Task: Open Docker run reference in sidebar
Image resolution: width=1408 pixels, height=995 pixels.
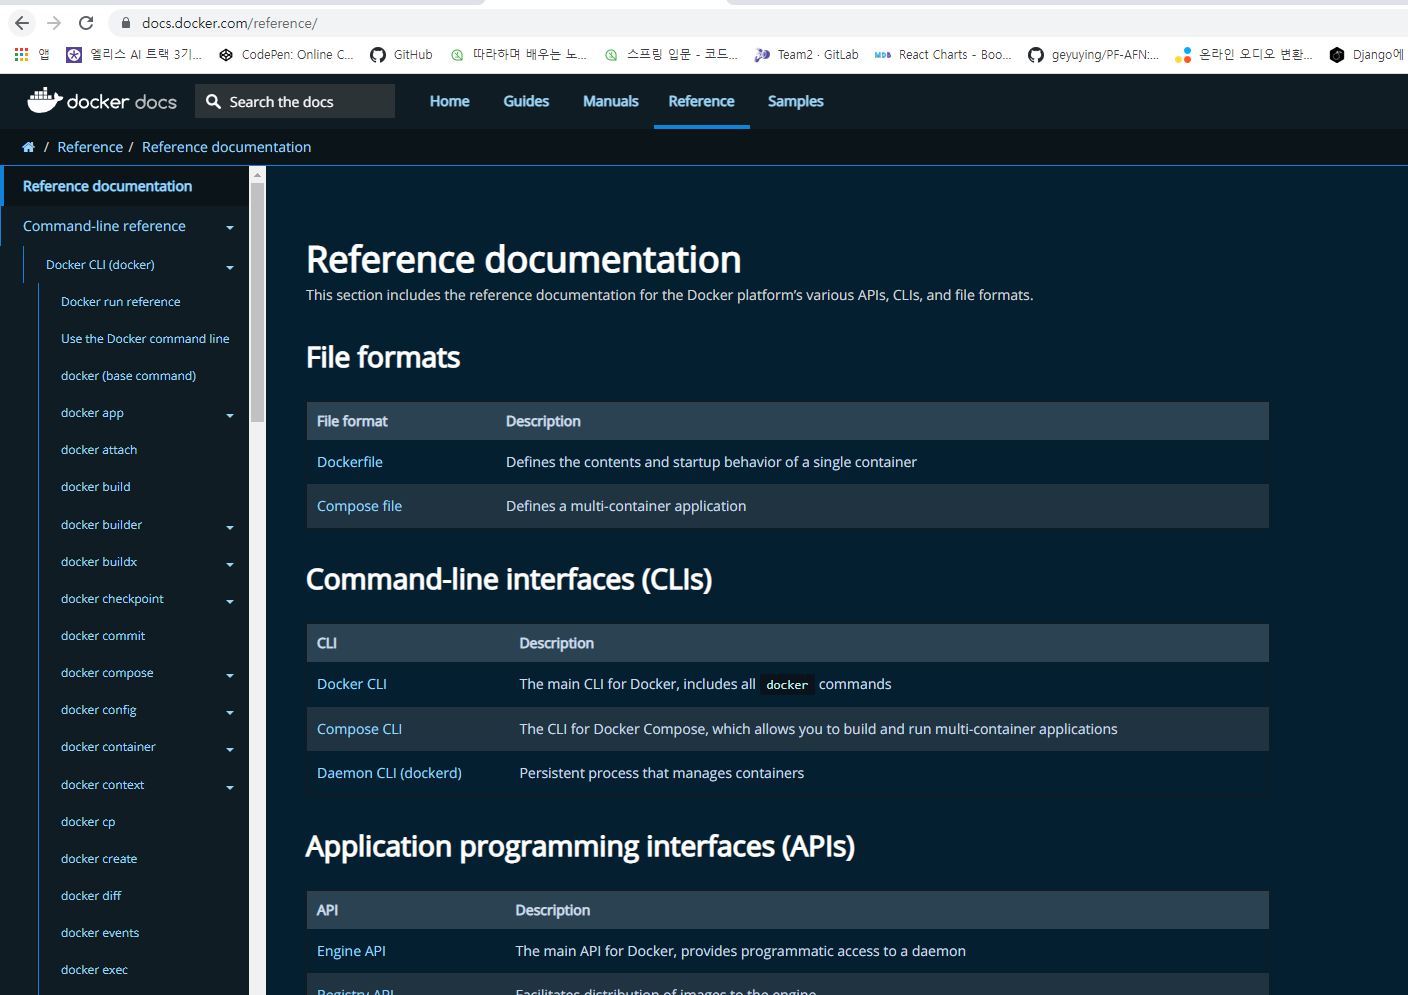Action: click(121, 302)
